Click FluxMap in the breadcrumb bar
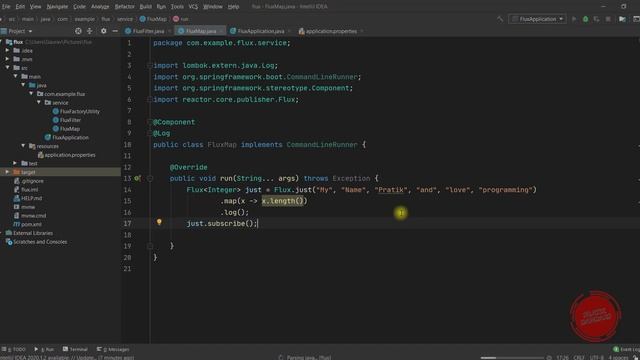Viewport: 640px width, 360px height. click(x=153, y=19)
